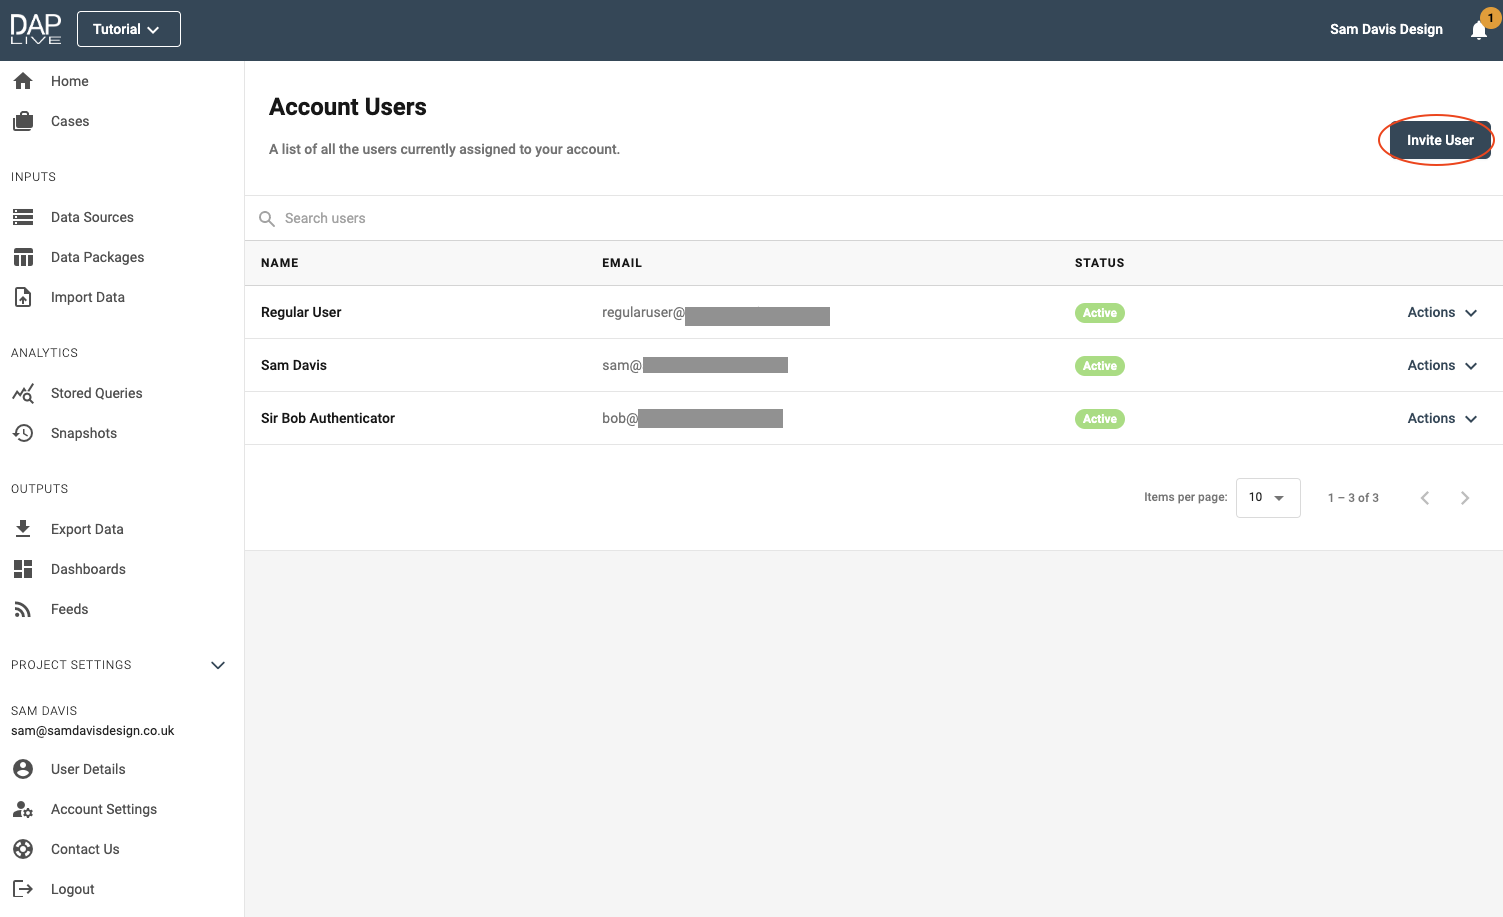The image size is (1503, 917).
Task: Go to Snapshots history
Action: click(83, 433)
